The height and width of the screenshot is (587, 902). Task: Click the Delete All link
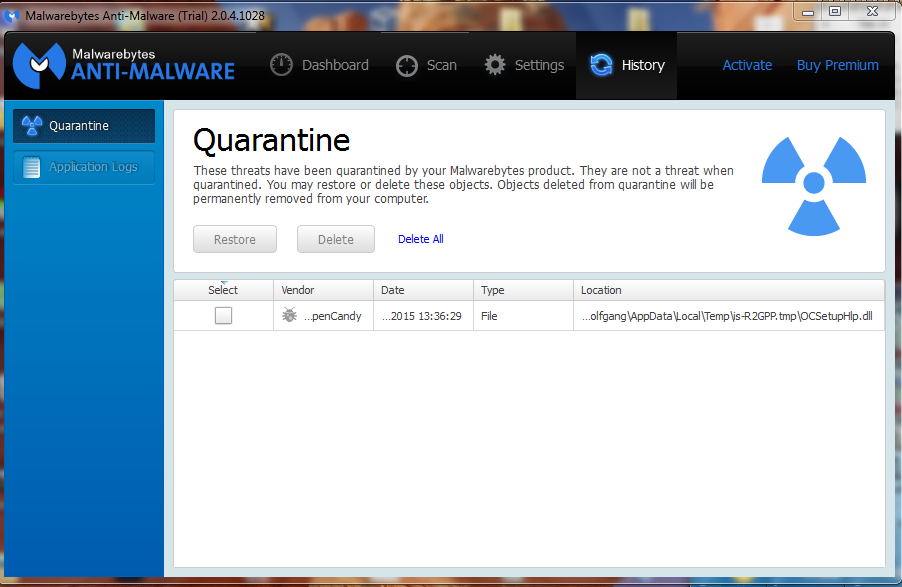(x=421, y=239)
